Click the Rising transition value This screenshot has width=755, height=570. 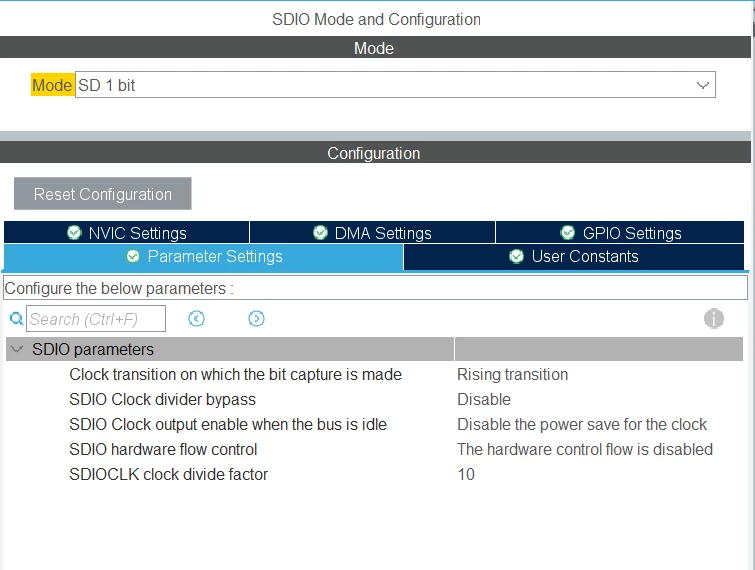tap(512, 375)
